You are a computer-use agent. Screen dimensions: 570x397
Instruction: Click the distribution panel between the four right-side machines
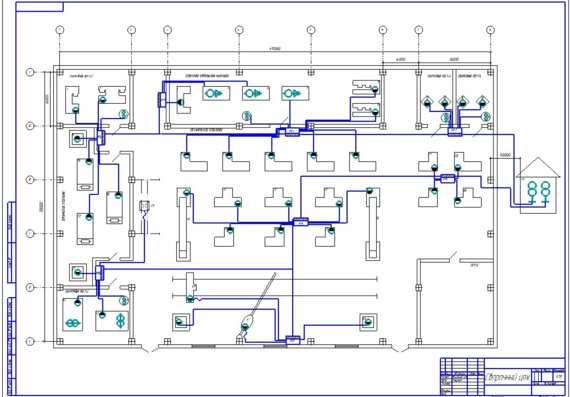(x=447, y=178)
